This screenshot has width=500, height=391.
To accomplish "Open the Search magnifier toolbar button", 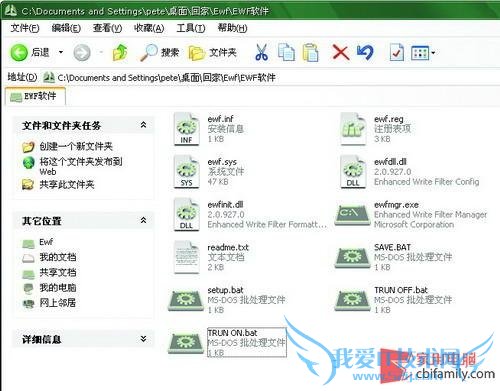I will point(159,52).
